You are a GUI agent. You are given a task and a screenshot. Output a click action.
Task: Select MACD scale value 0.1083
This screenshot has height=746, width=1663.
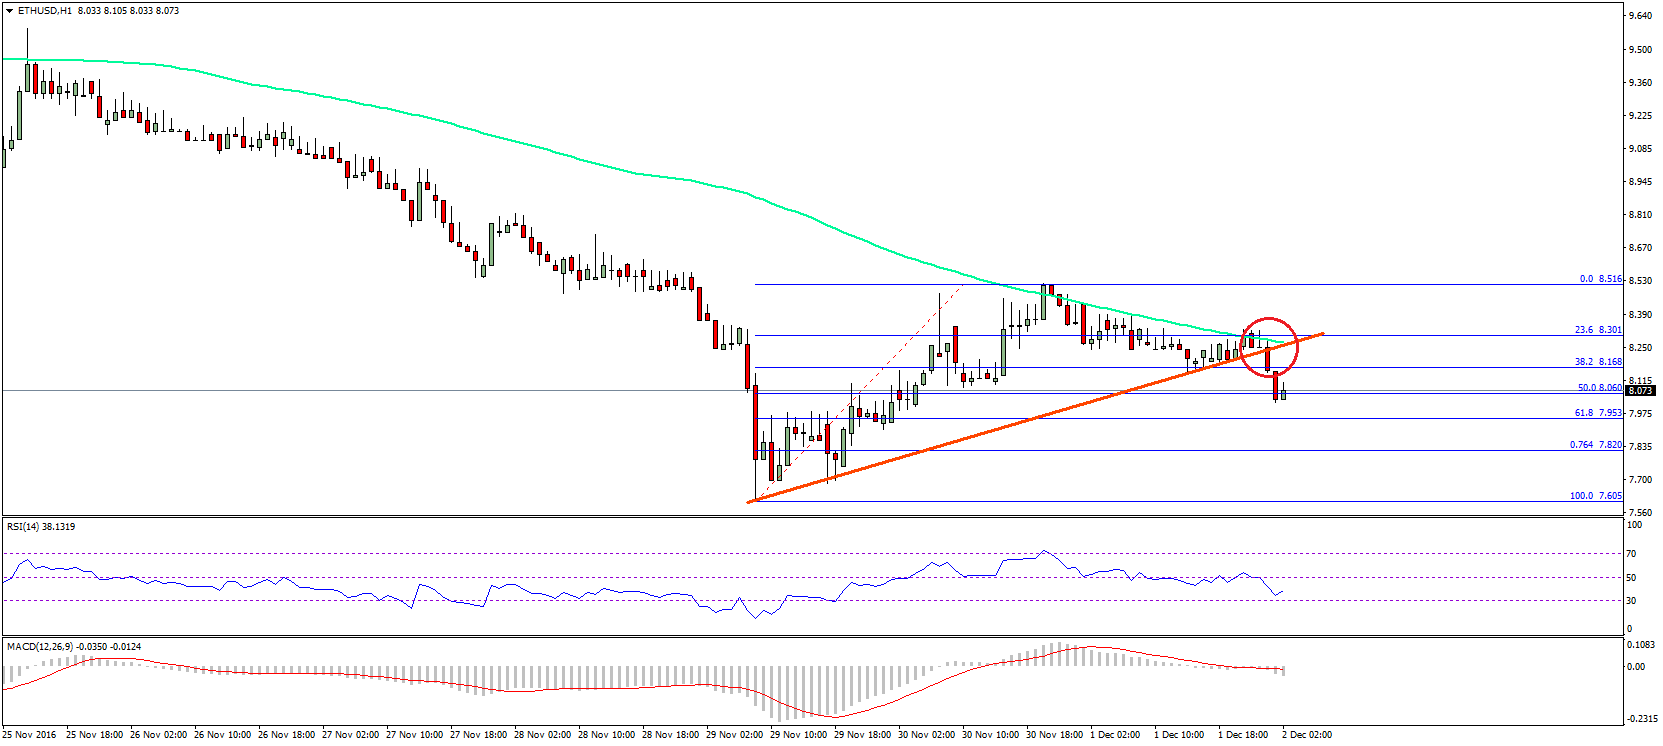(x=1642, y=644)
